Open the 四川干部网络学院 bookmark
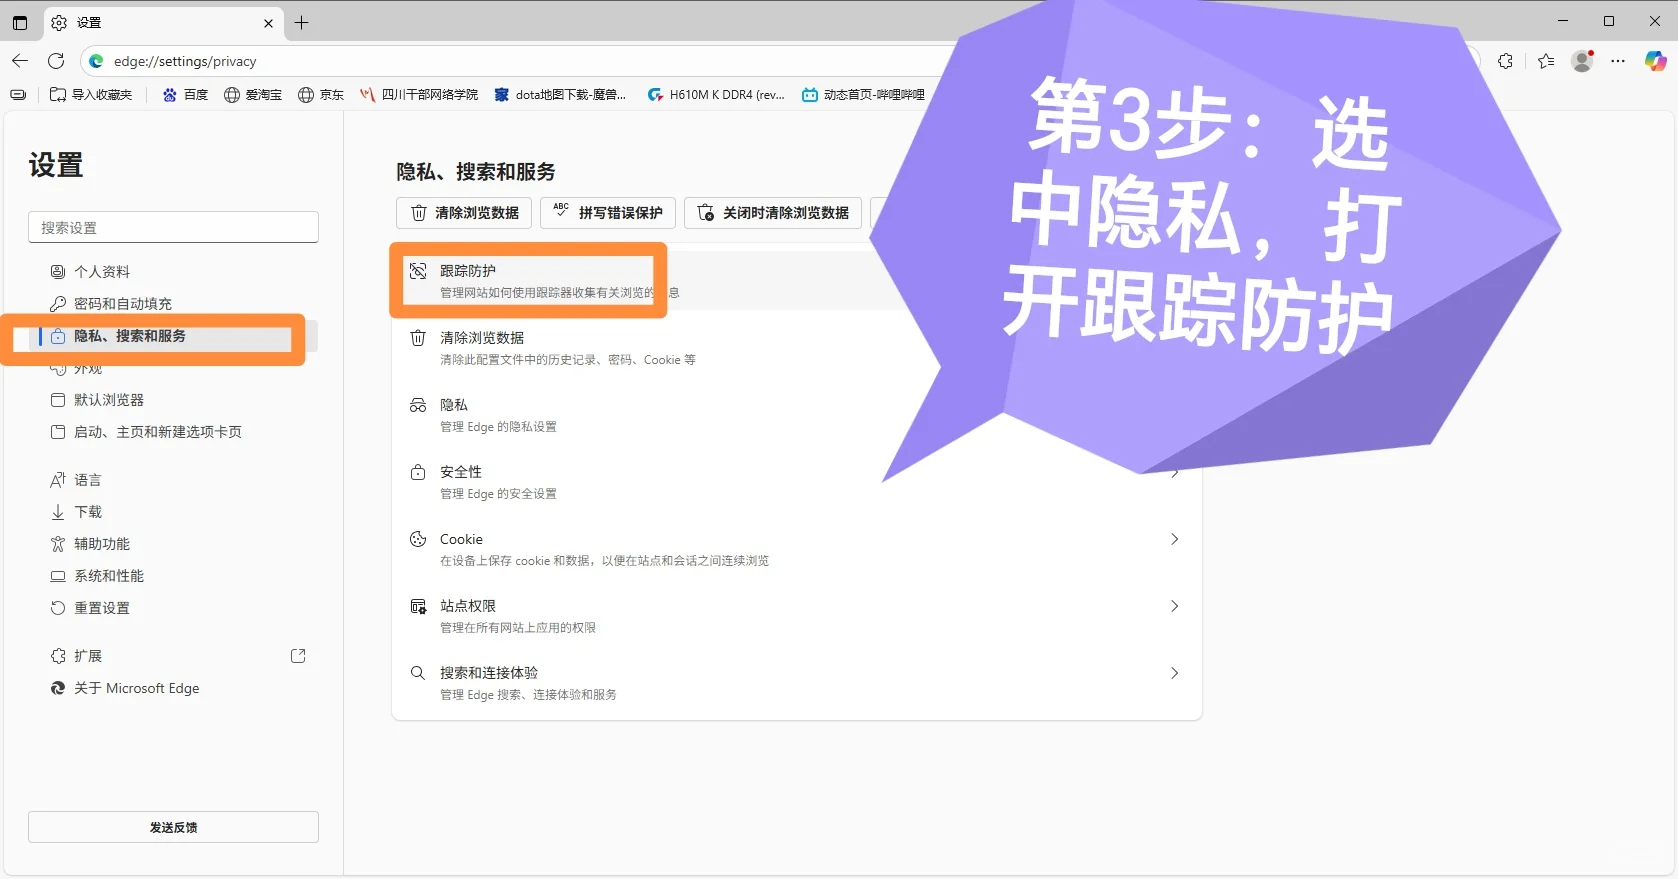1678x879 pixels. (x=419, y=95)
